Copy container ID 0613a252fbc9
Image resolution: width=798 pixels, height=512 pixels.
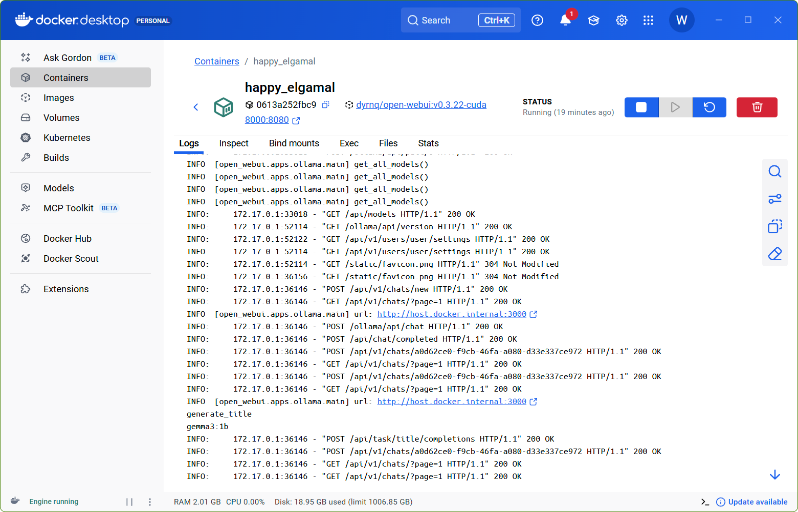[325, 105]
